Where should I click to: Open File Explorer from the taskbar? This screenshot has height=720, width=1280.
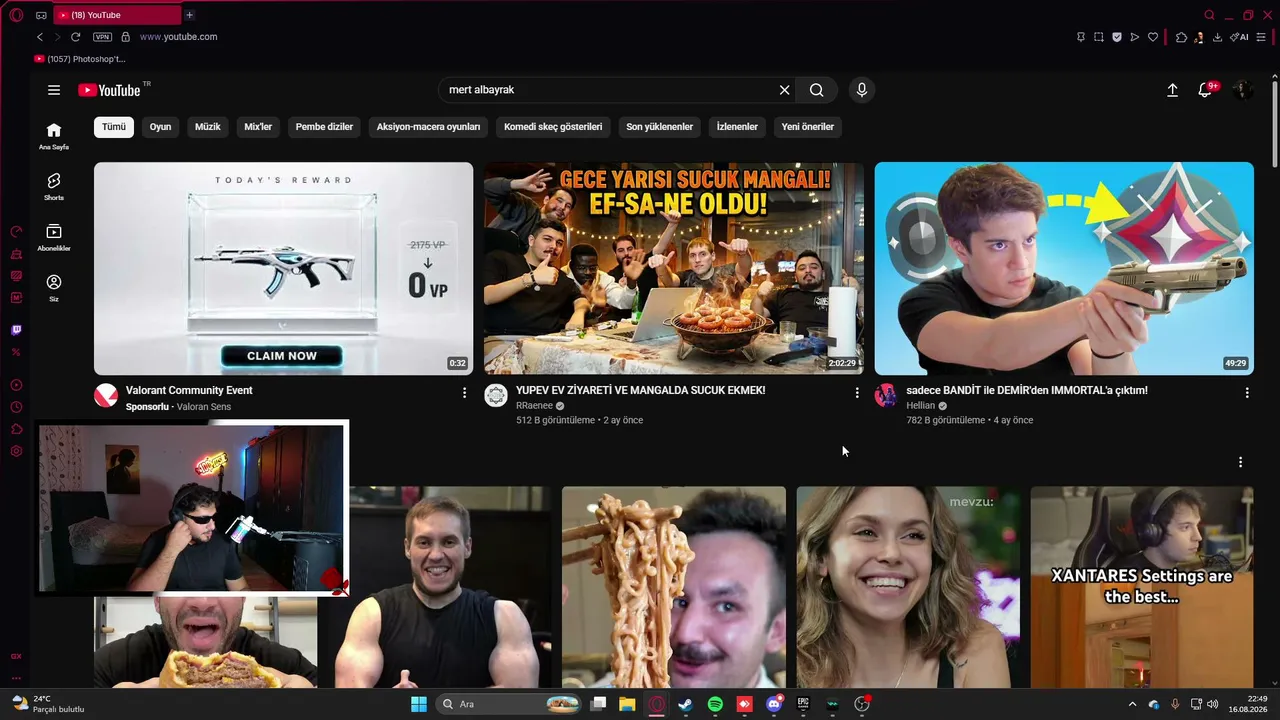pyautogui.click(x=627, y=704)
